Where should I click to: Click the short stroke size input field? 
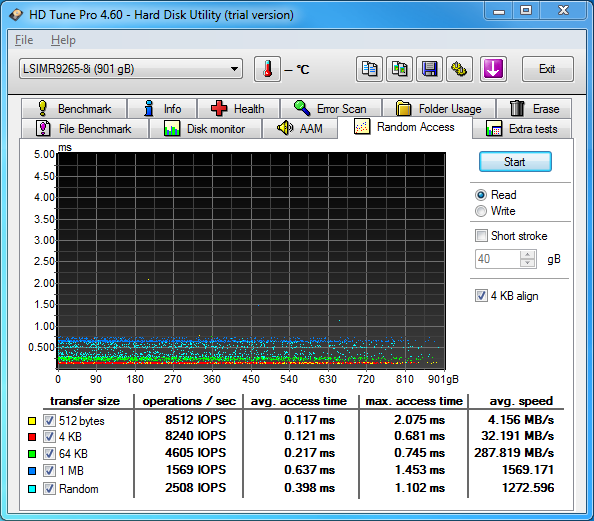tap(498, 259)
